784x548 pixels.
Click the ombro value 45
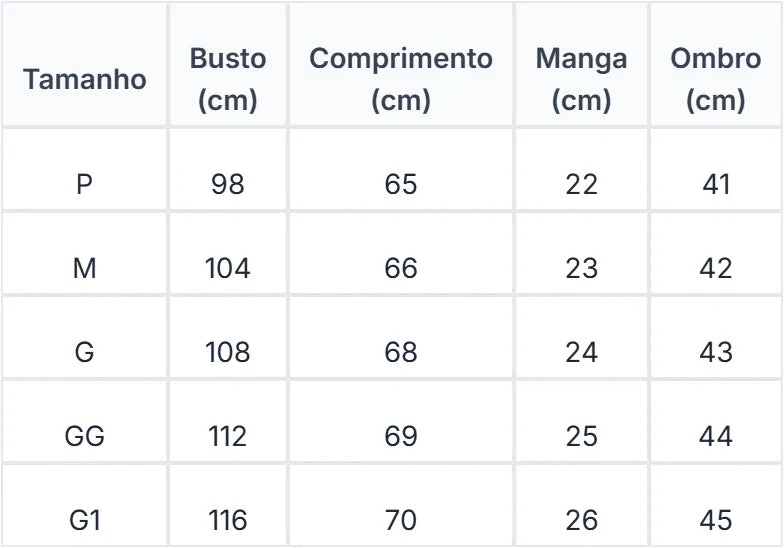[x=716, y=520]
